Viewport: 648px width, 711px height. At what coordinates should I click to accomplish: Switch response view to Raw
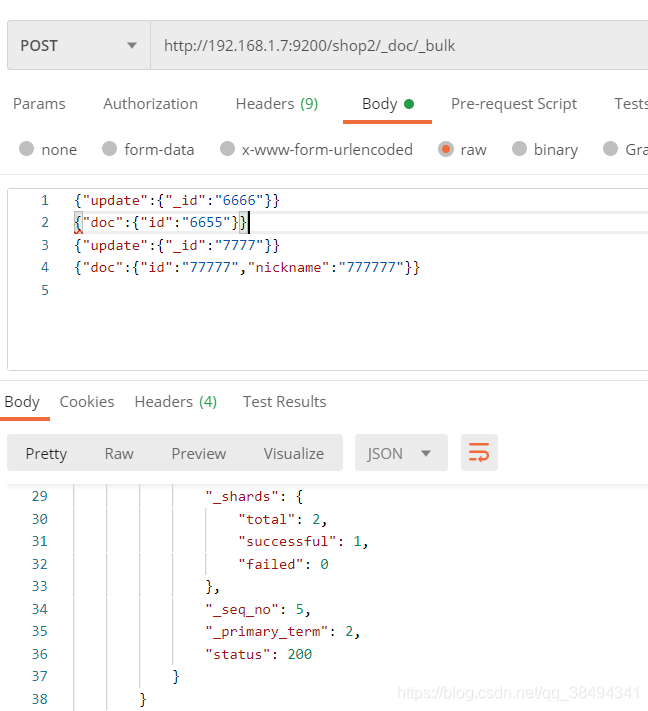(x=119, y=453)
